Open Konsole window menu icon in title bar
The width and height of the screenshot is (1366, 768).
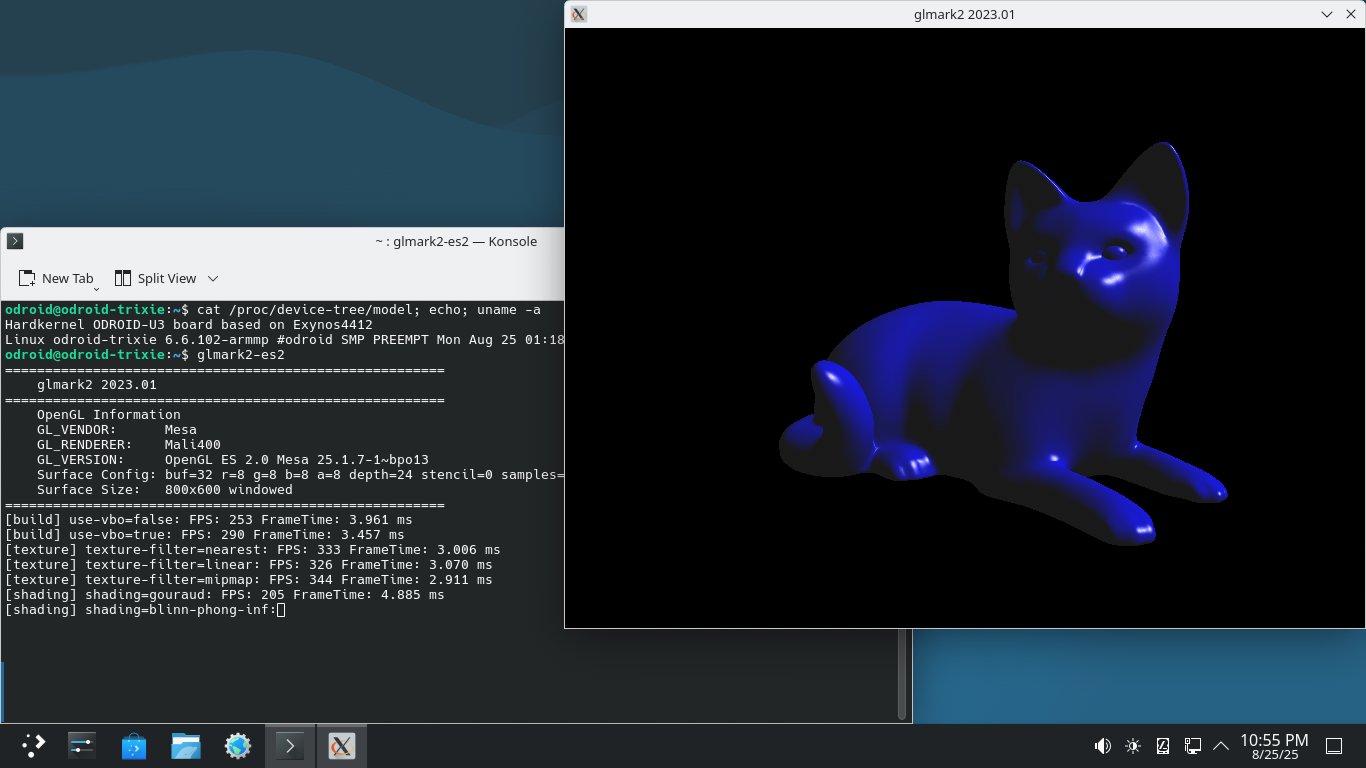(15, 241)
